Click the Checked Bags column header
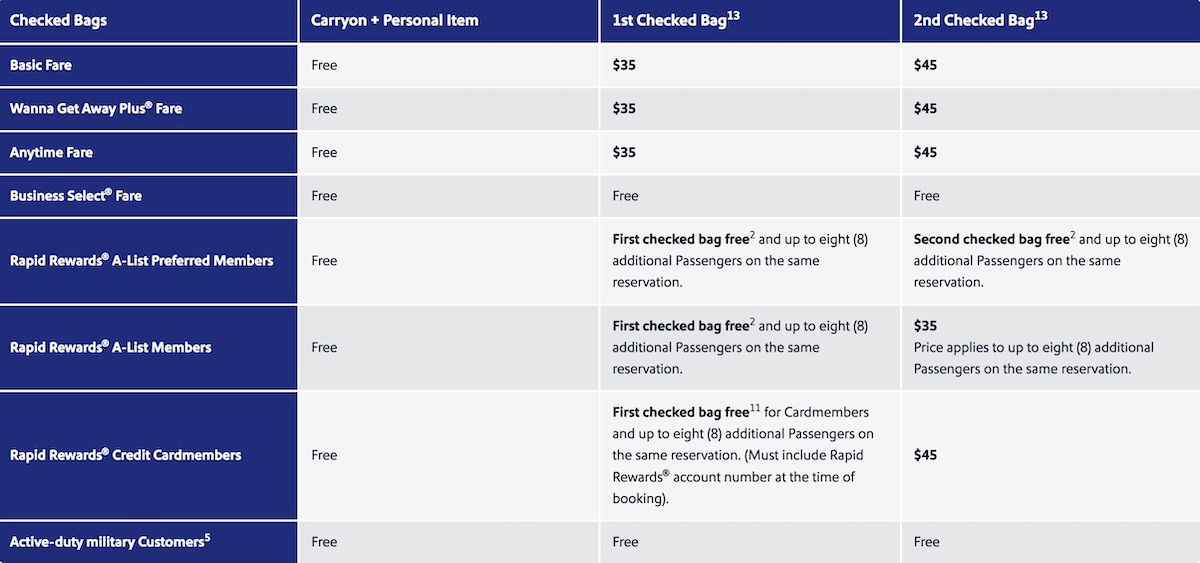The width and height of the screenshot is (1200, 563). point(58,21)
